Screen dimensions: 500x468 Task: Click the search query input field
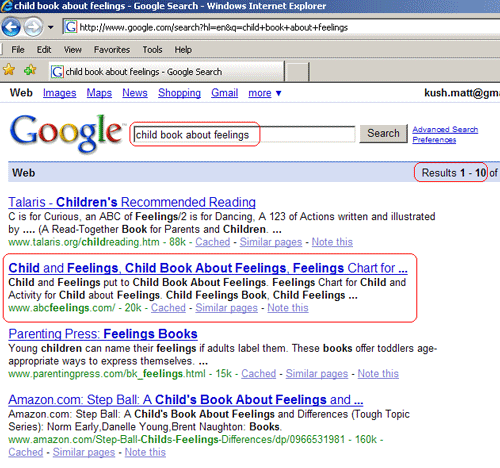click(244, 135)
